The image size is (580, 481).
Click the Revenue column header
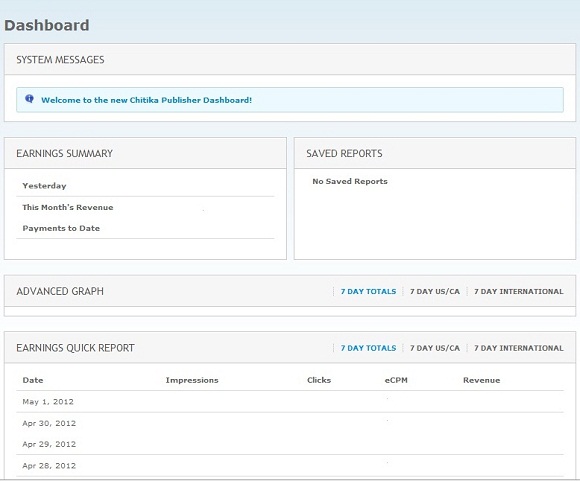point(481,380)
